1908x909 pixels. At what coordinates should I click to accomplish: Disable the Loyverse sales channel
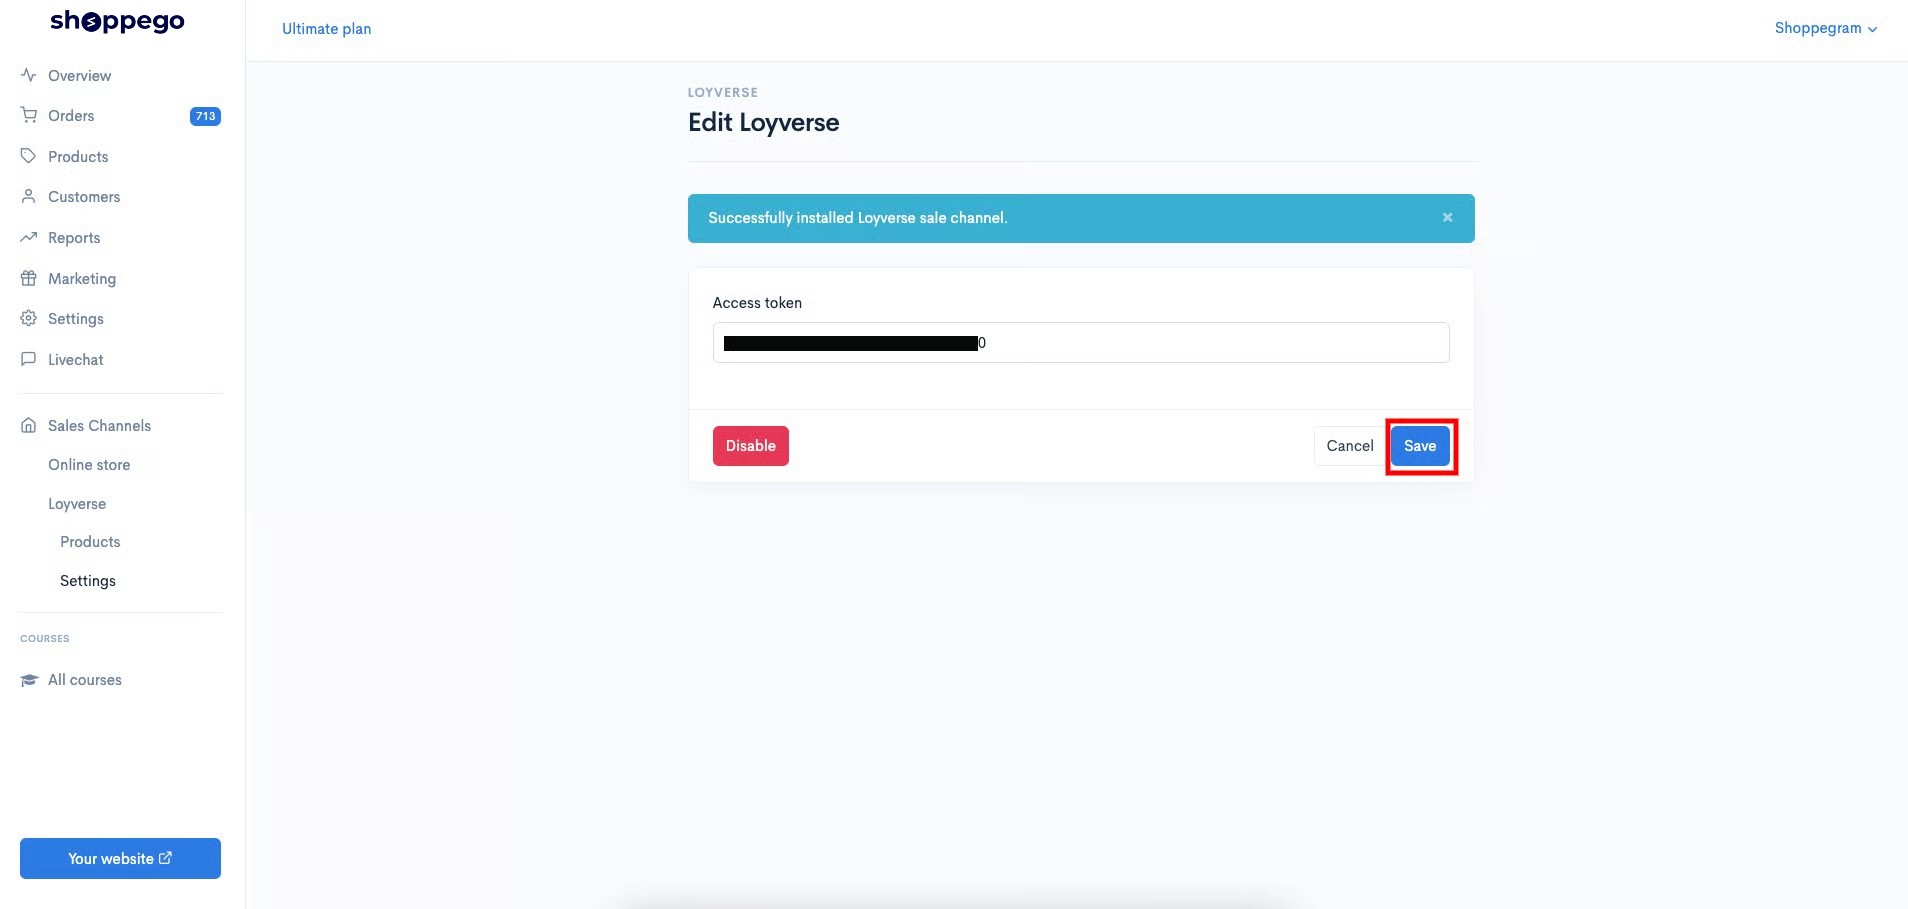(750, 446)
